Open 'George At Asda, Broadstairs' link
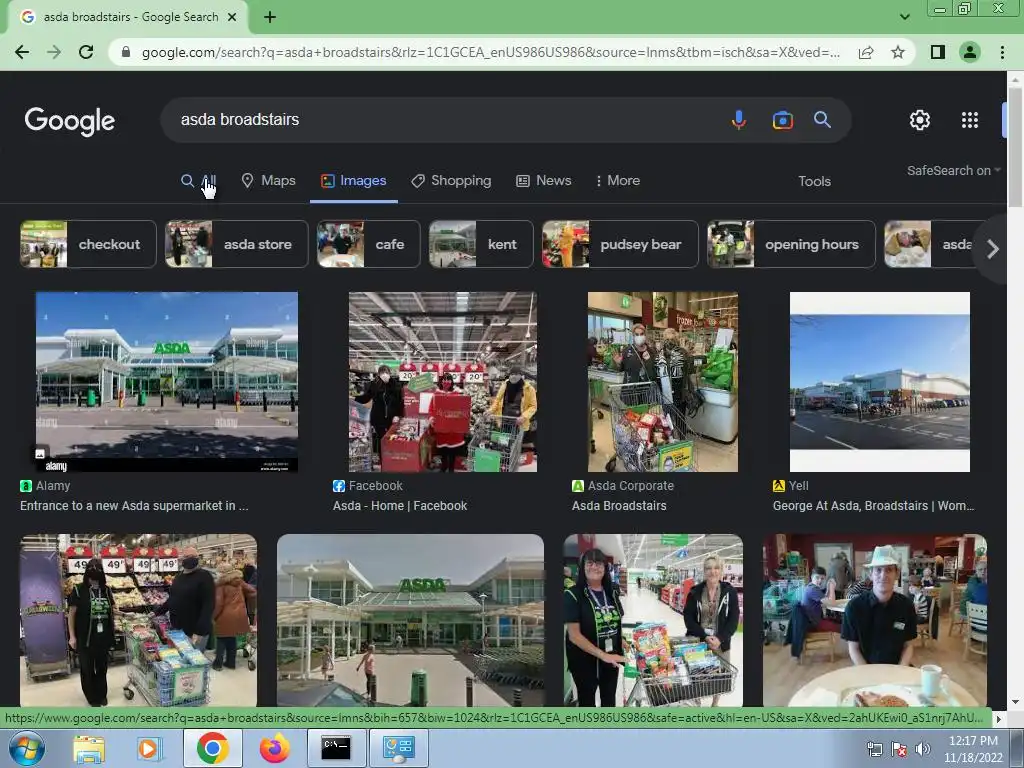The height and width of the screenshot is (768, 1024). coord(873,506)
